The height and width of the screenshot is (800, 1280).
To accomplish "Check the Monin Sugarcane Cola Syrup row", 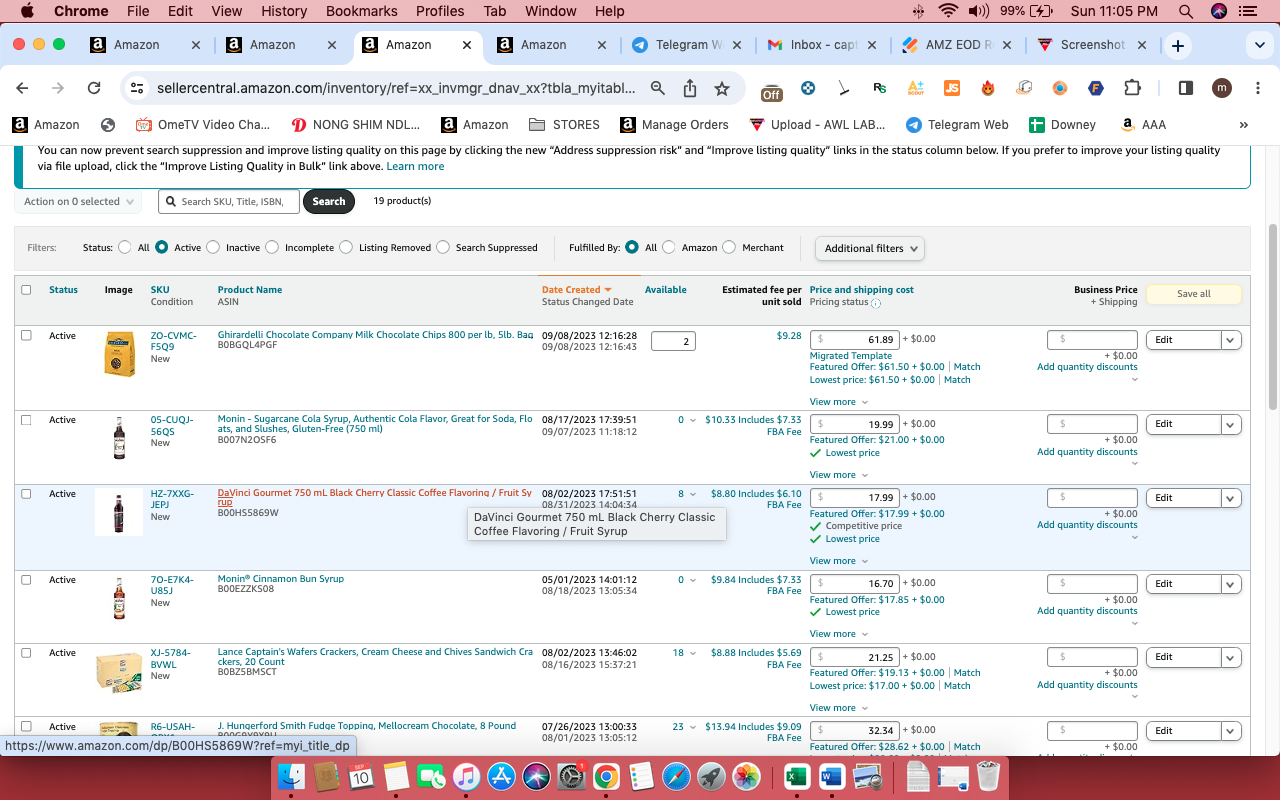I will [26, 419].
